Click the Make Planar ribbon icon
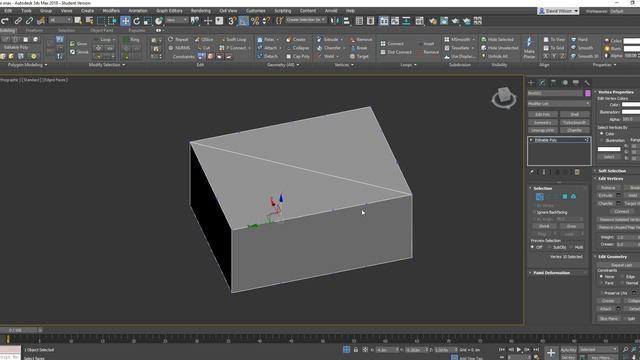 (x=529, y=47)
